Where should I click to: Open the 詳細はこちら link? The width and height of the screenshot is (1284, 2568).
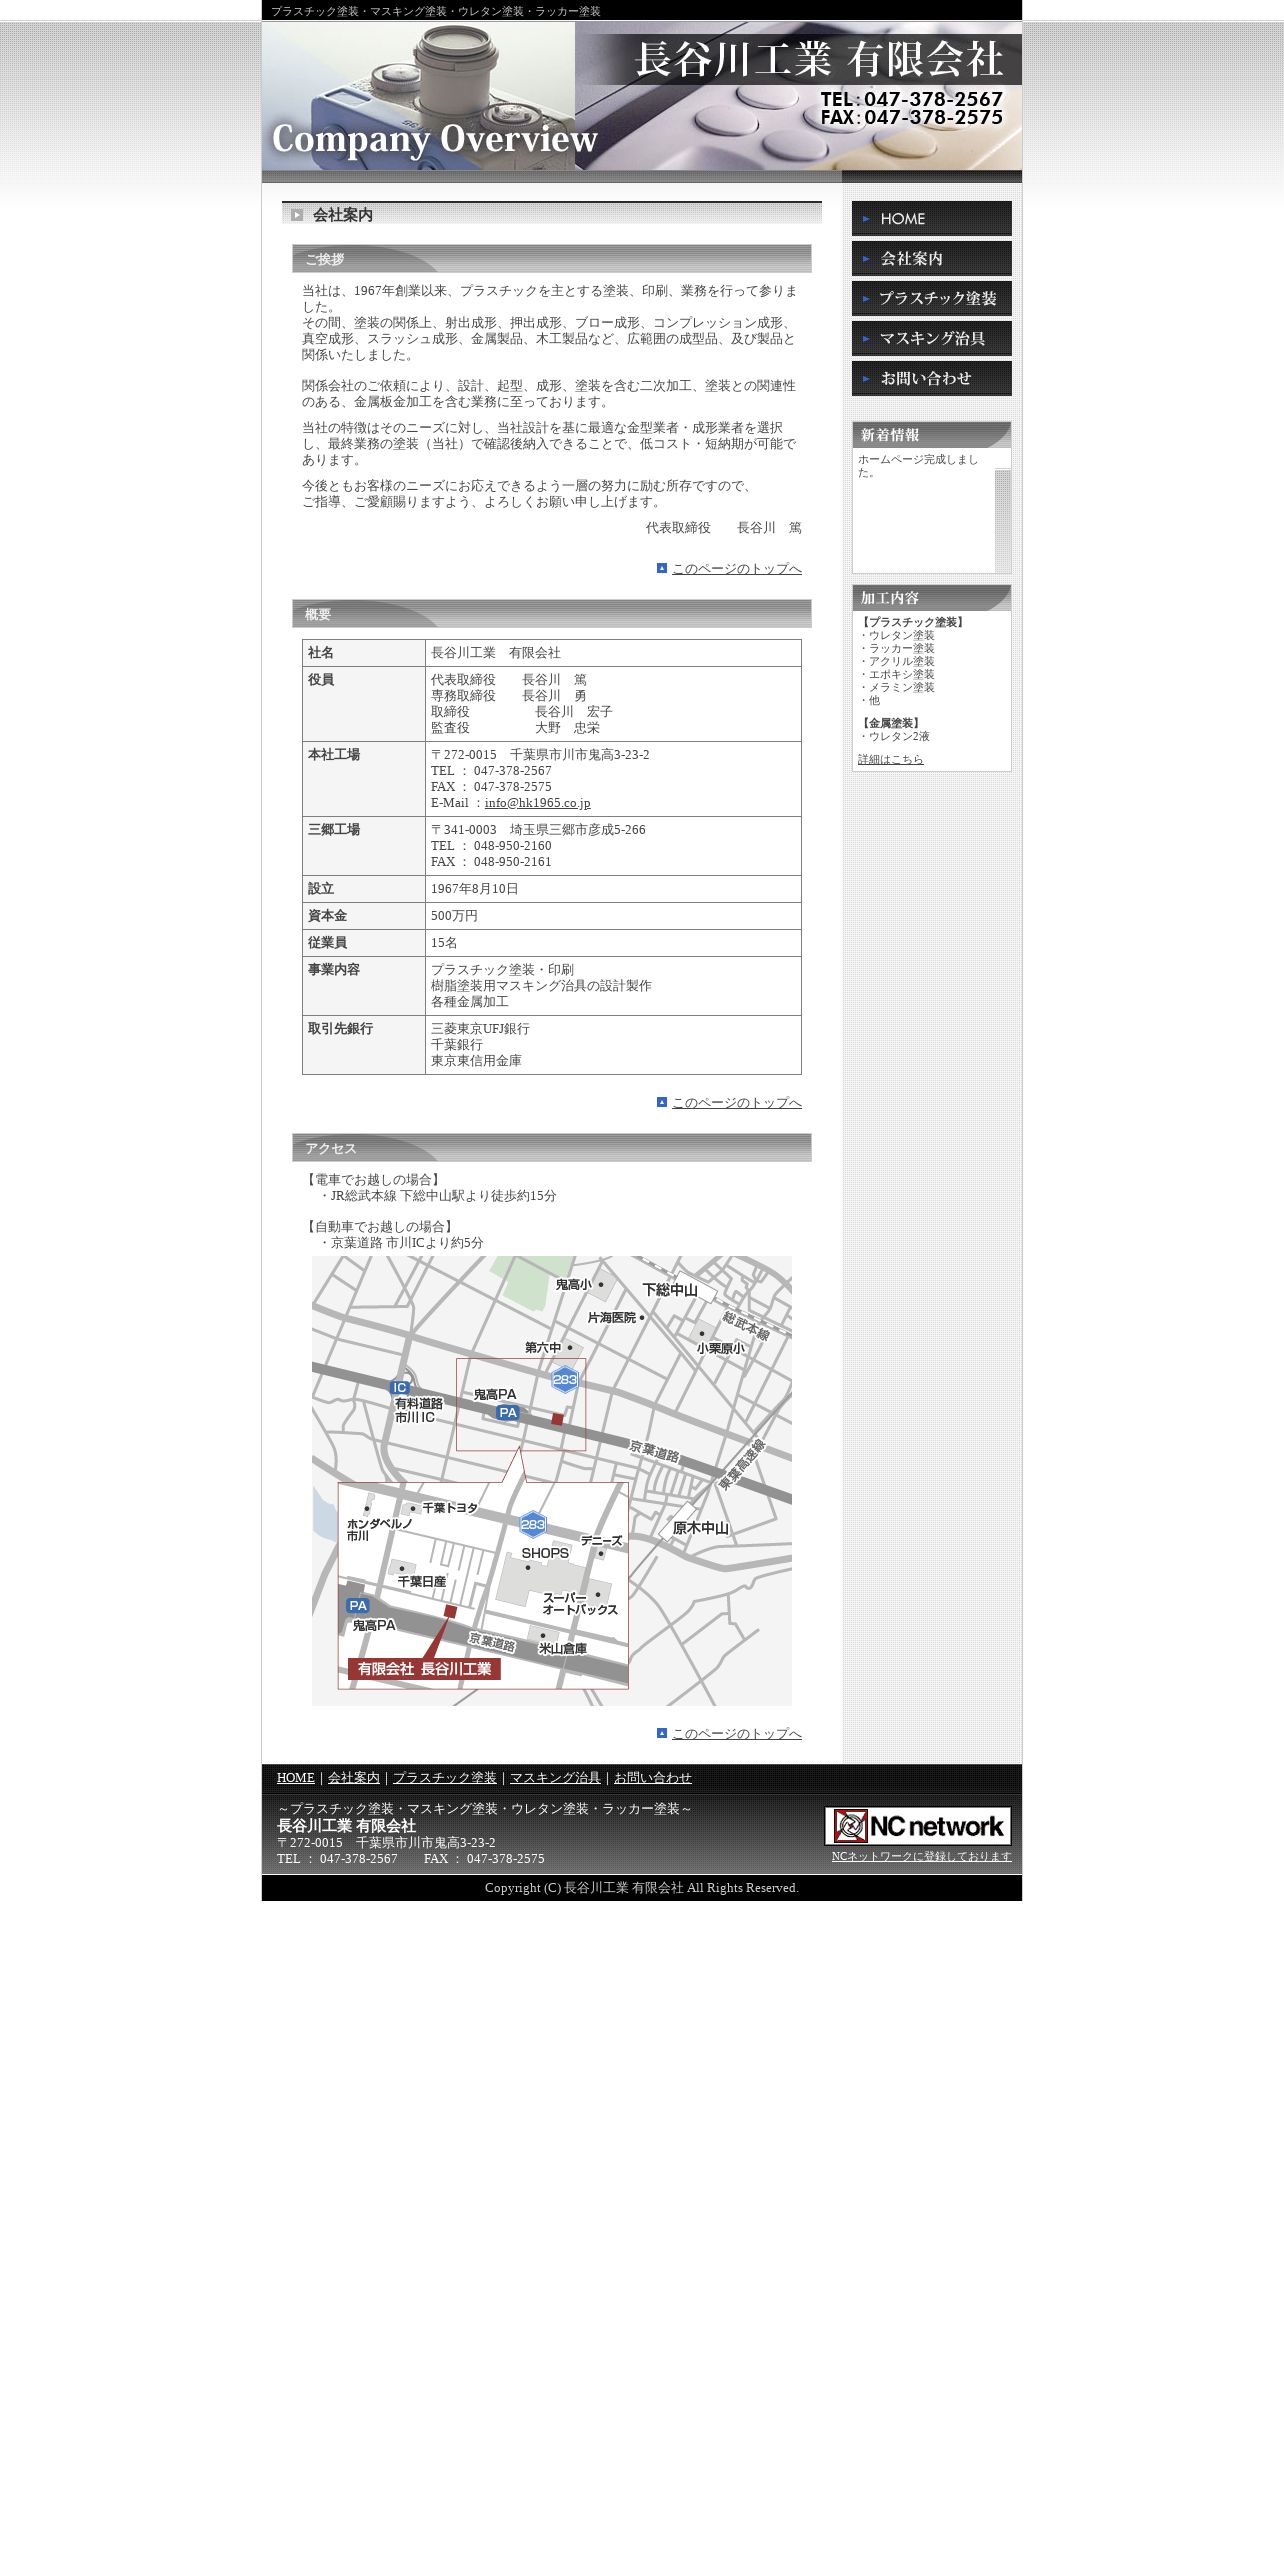click(x=890, y=759)
